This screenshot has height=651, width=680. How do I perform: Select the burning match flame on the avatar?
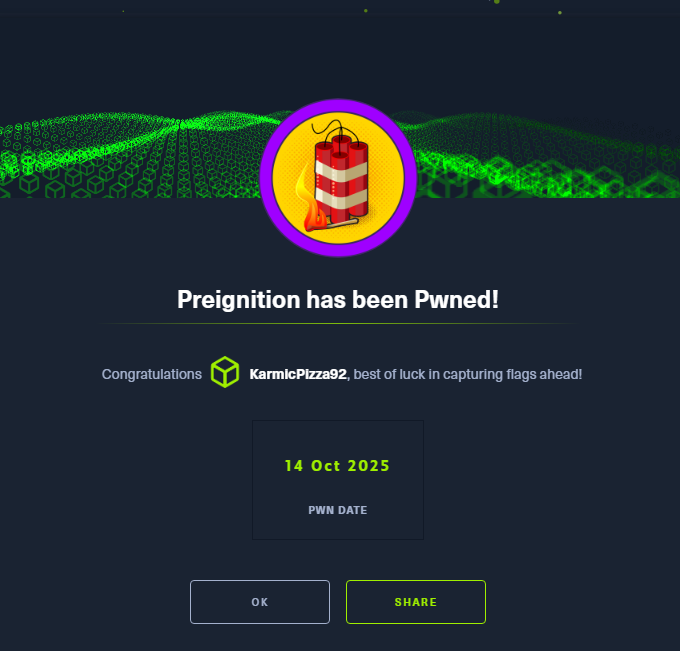coord(310,202)
